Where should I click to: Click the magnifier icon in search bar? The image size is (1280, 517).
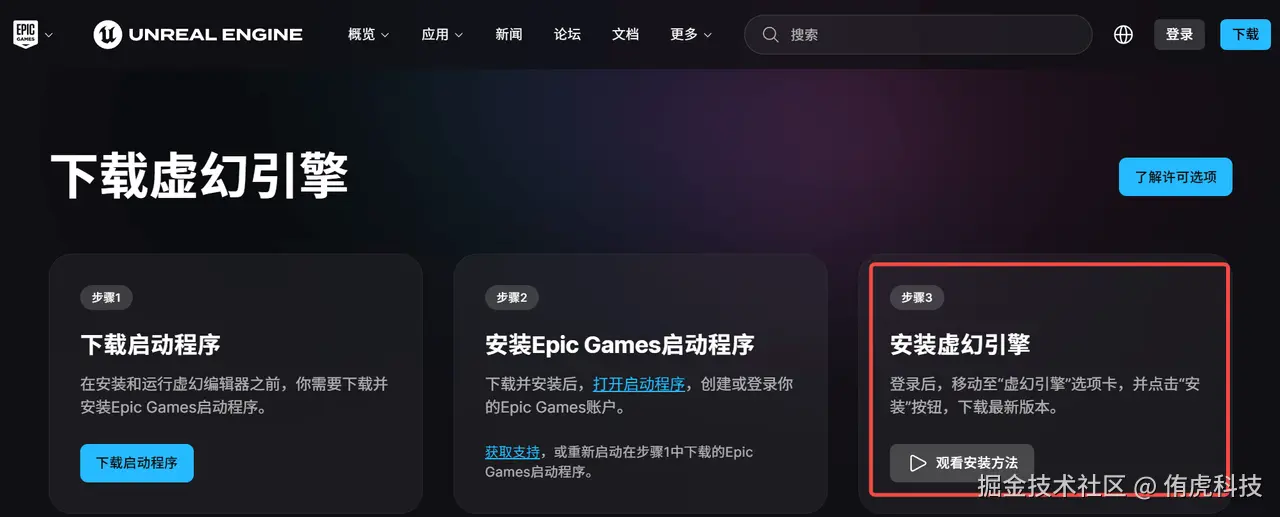(770, 34)
